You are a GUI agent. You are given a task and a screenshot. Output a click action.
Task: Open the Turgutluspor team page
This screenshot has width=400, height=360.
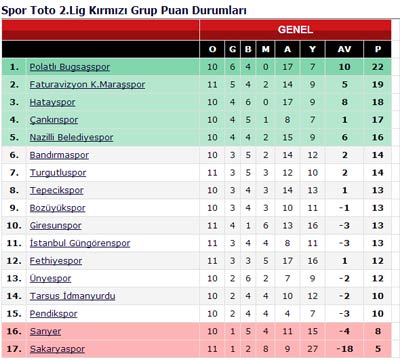pos(58,173)
